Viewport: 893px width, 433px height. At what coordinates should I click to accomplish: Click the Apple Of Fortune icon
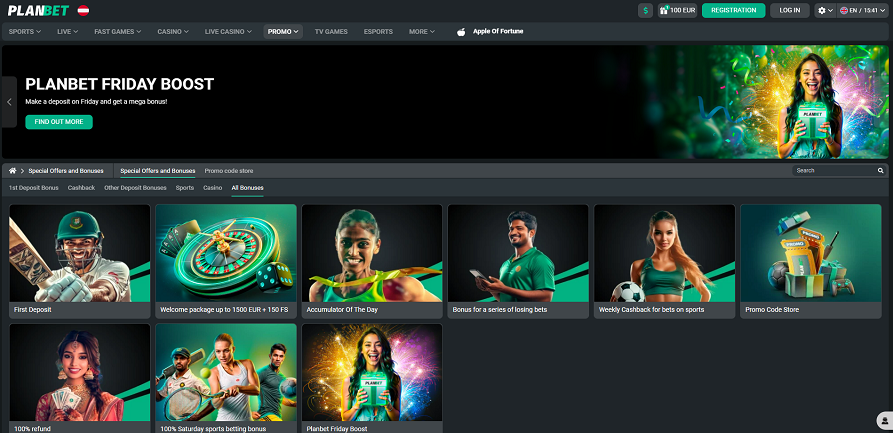click(461, 32)
